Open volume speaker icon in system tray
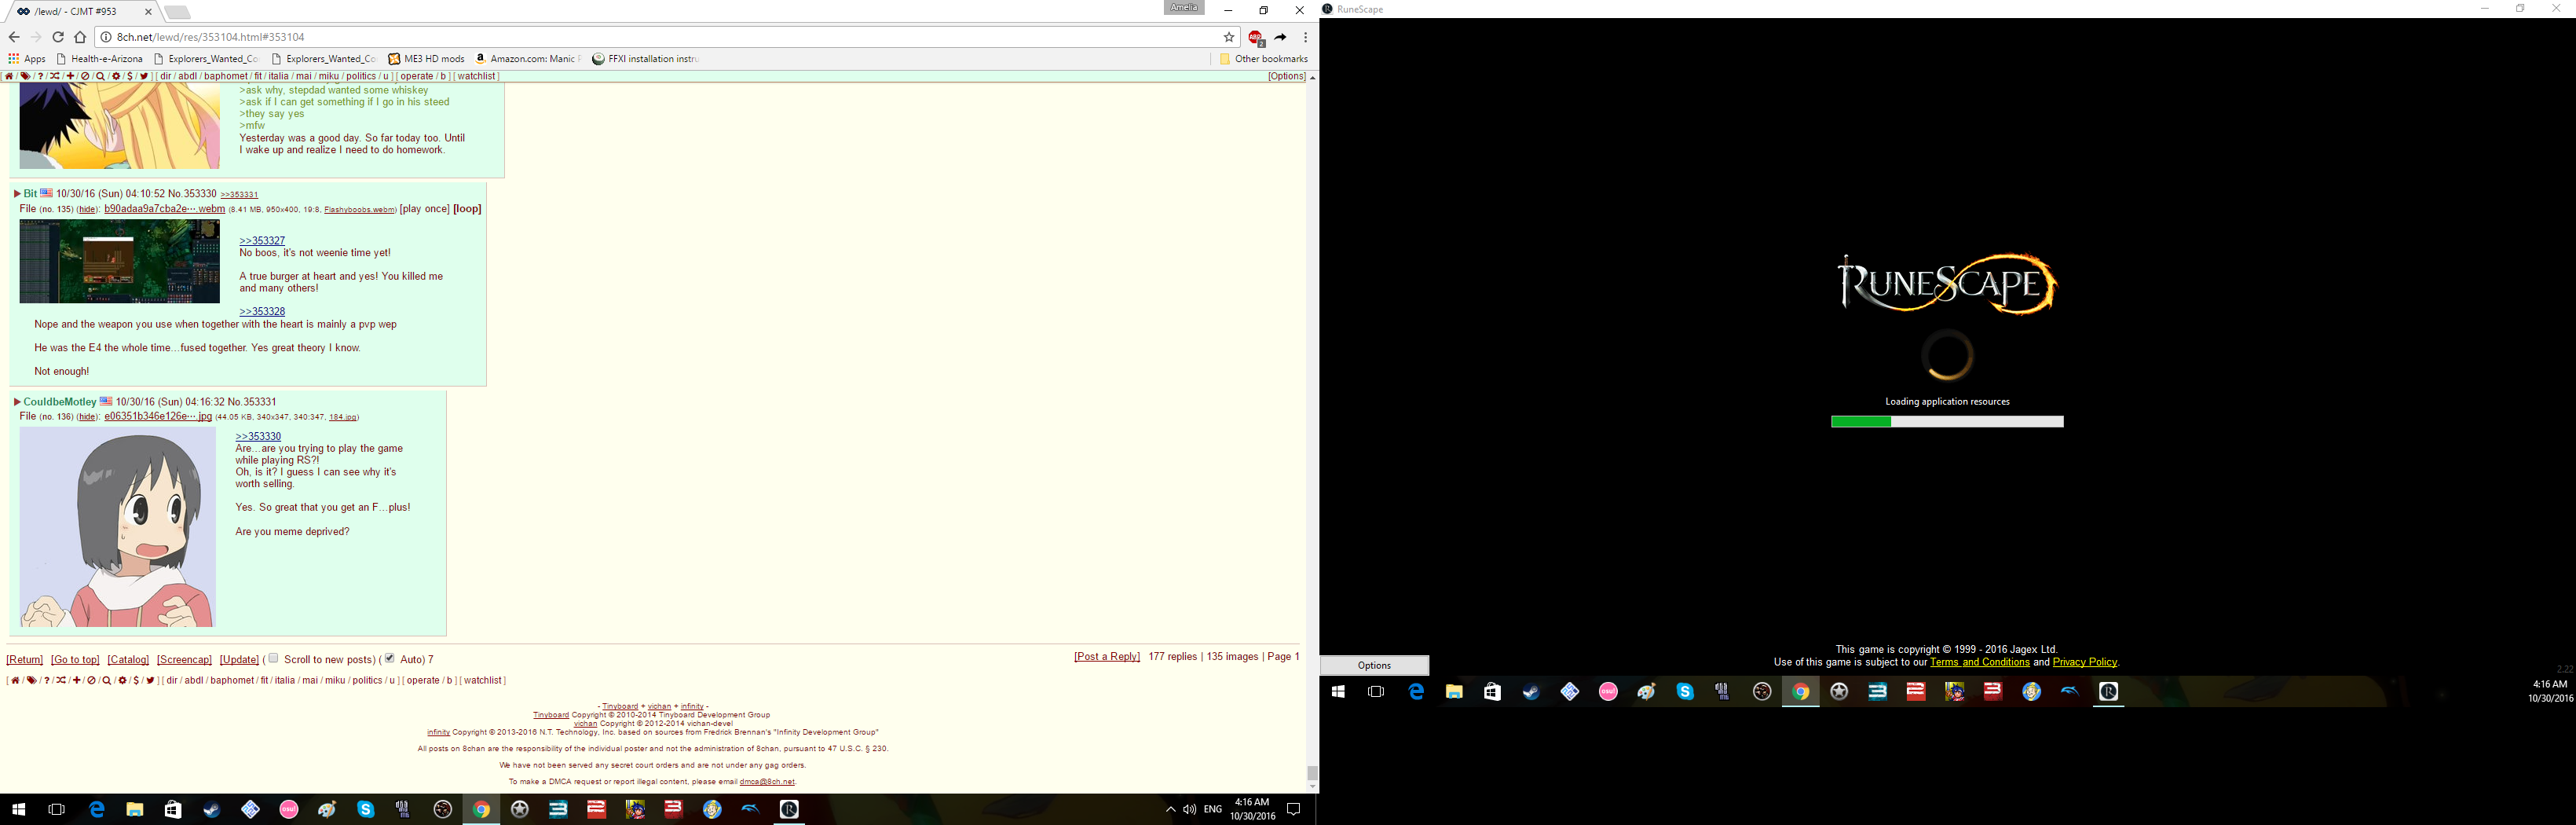Image resolution: width=2576 pixels, height=825 pixels. pos(1189,809)
